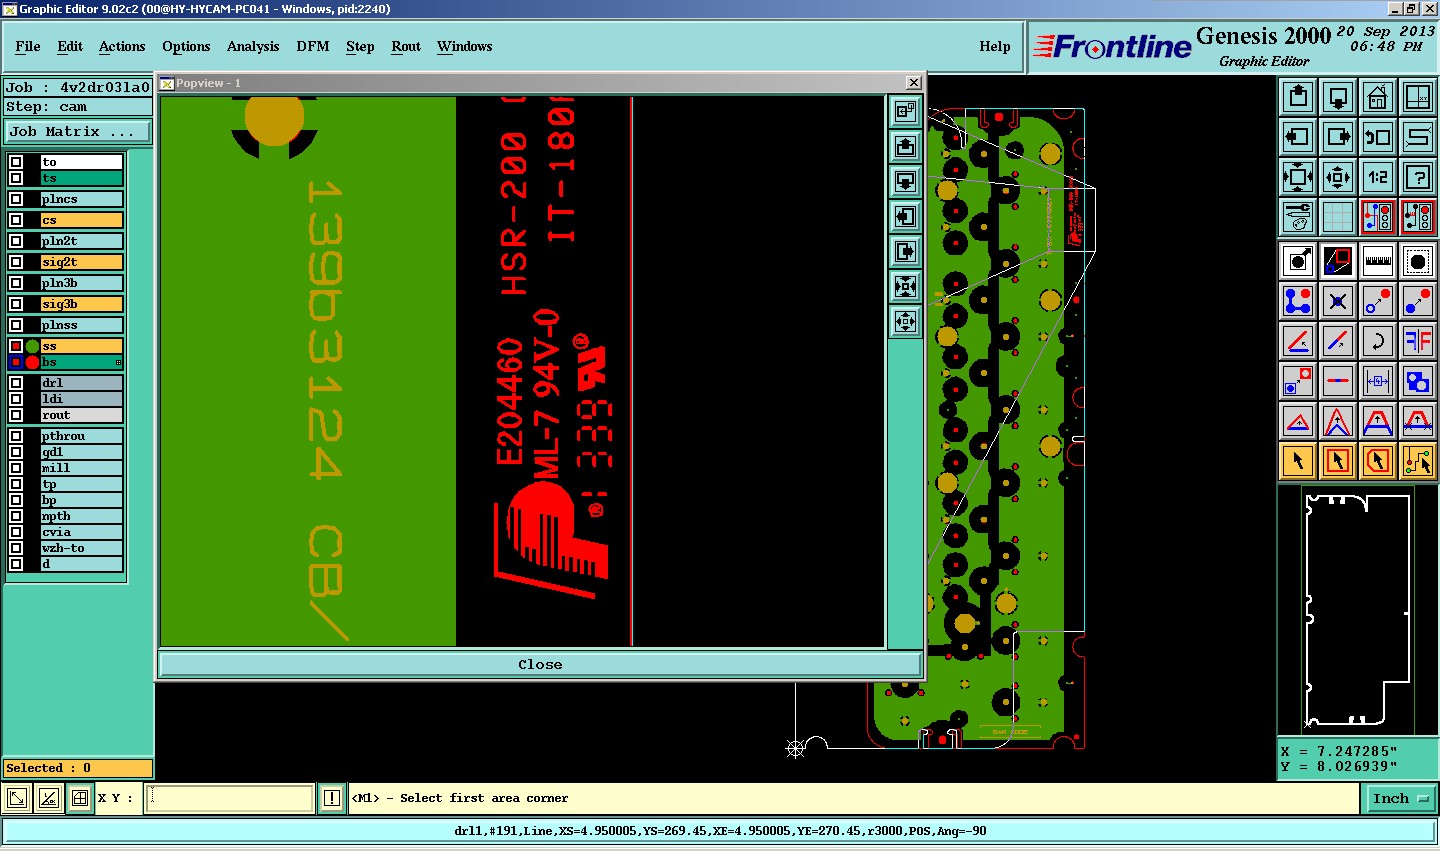This screenshot has height=851, width=1440.
Task: Click the blue dot with X delete icon
Action: point(1338,301)
